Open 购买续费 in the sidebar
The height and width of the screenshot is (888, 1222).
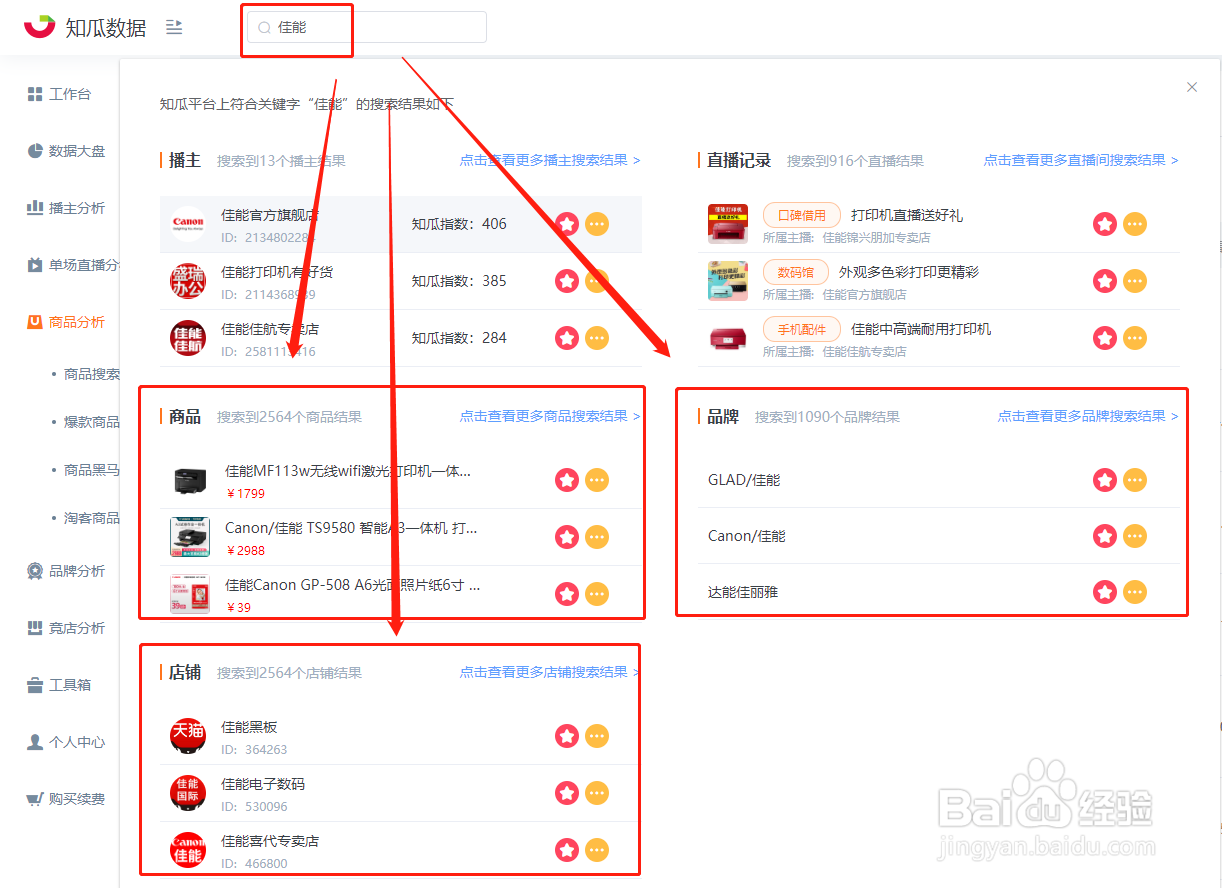(66, 799)
